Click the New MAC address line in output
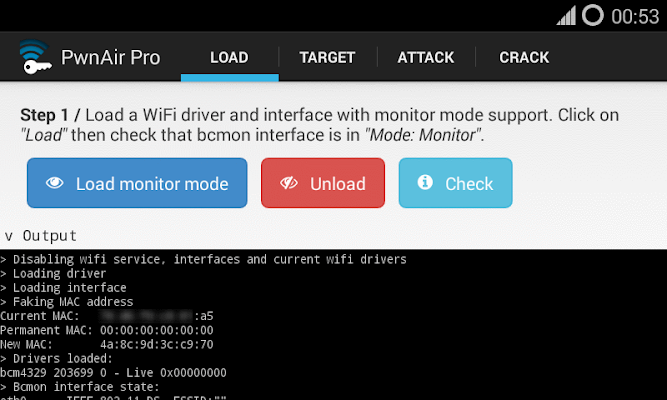 [107, 344]
